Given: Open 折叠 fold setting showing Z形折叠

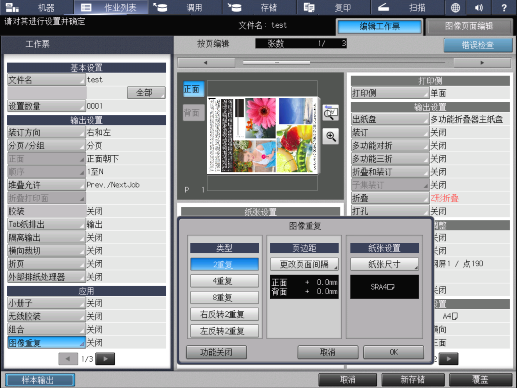Looking at the screenshot, I should point(390,198).
